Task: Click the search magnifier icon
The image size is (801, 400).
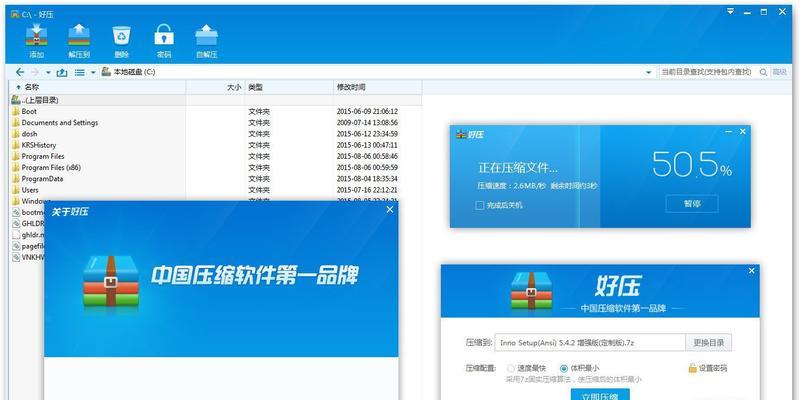Action: 763,73
